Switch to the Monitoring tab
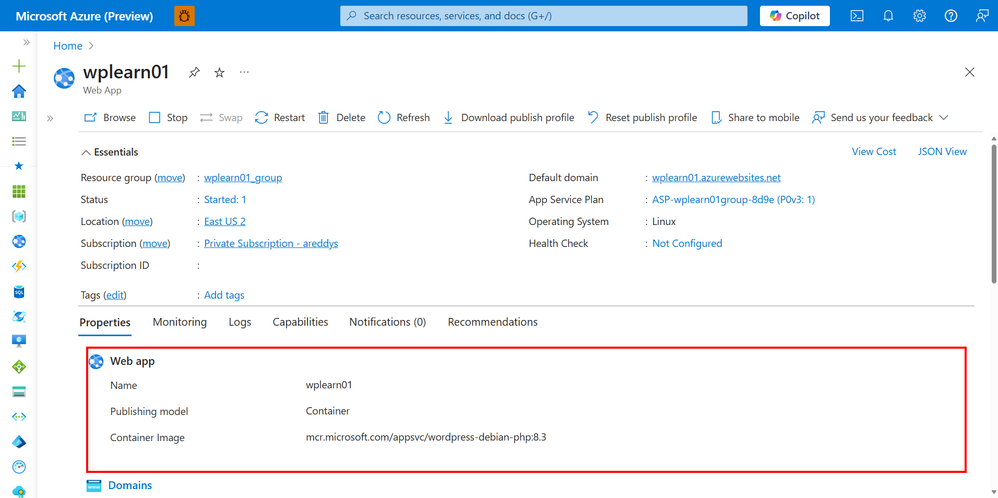The height and width of the screenshot is (498, 998). [179, 322]
